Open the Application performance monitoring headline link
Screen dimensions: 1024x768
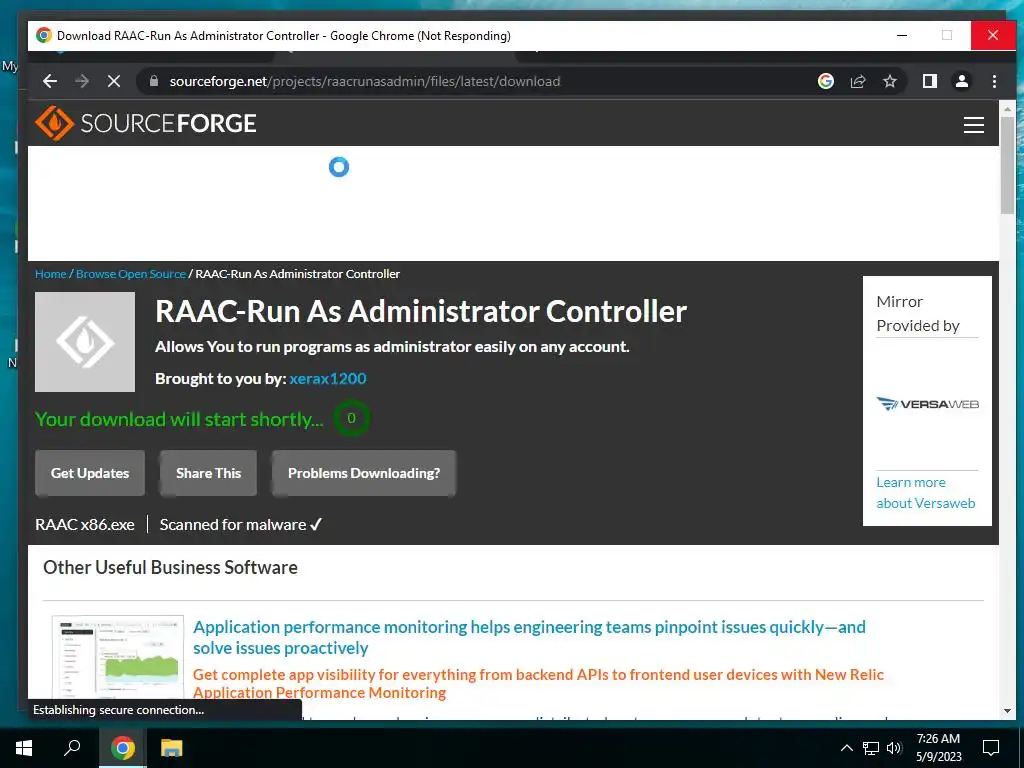tap(529, 637)
